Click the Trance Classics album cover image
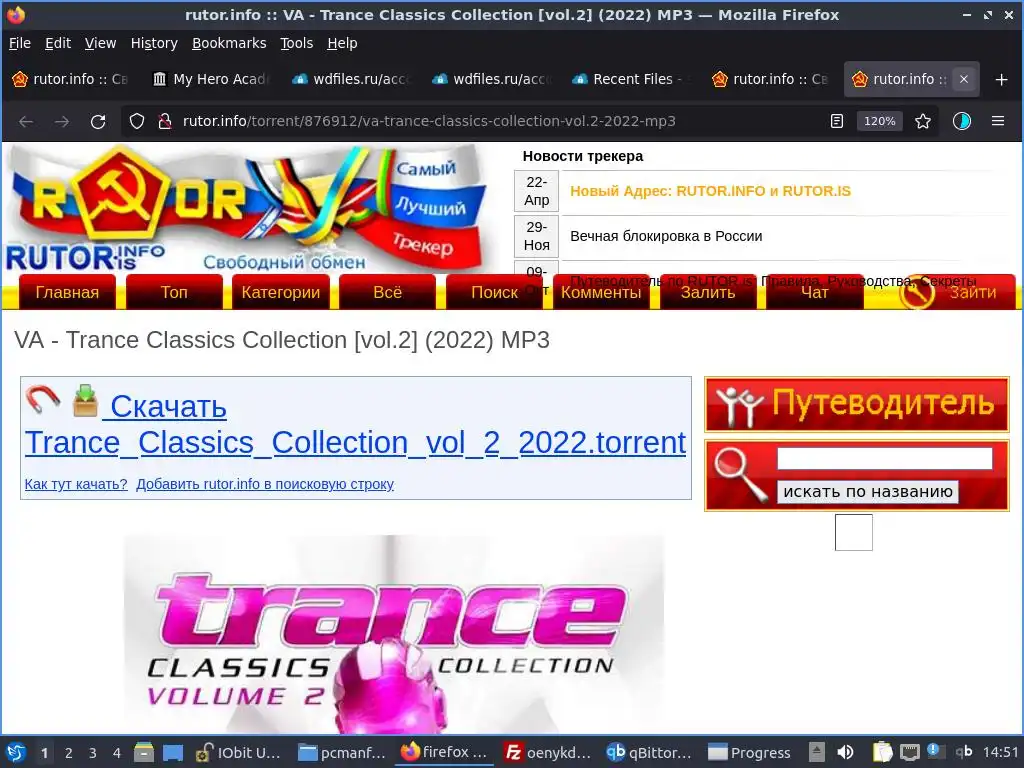The width and height of the screenshot is (1024, 768). point(394,634)
